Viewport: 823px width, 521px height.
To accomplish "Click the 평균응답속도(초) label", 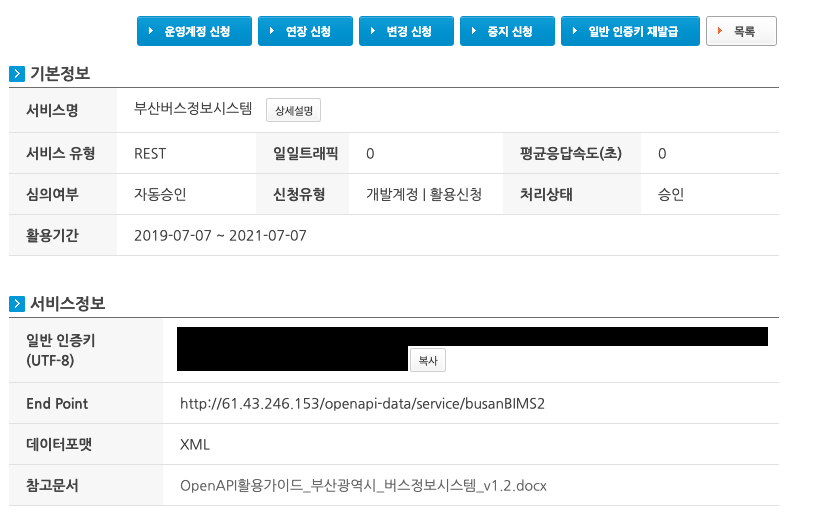I will click(x=571, y=154).
